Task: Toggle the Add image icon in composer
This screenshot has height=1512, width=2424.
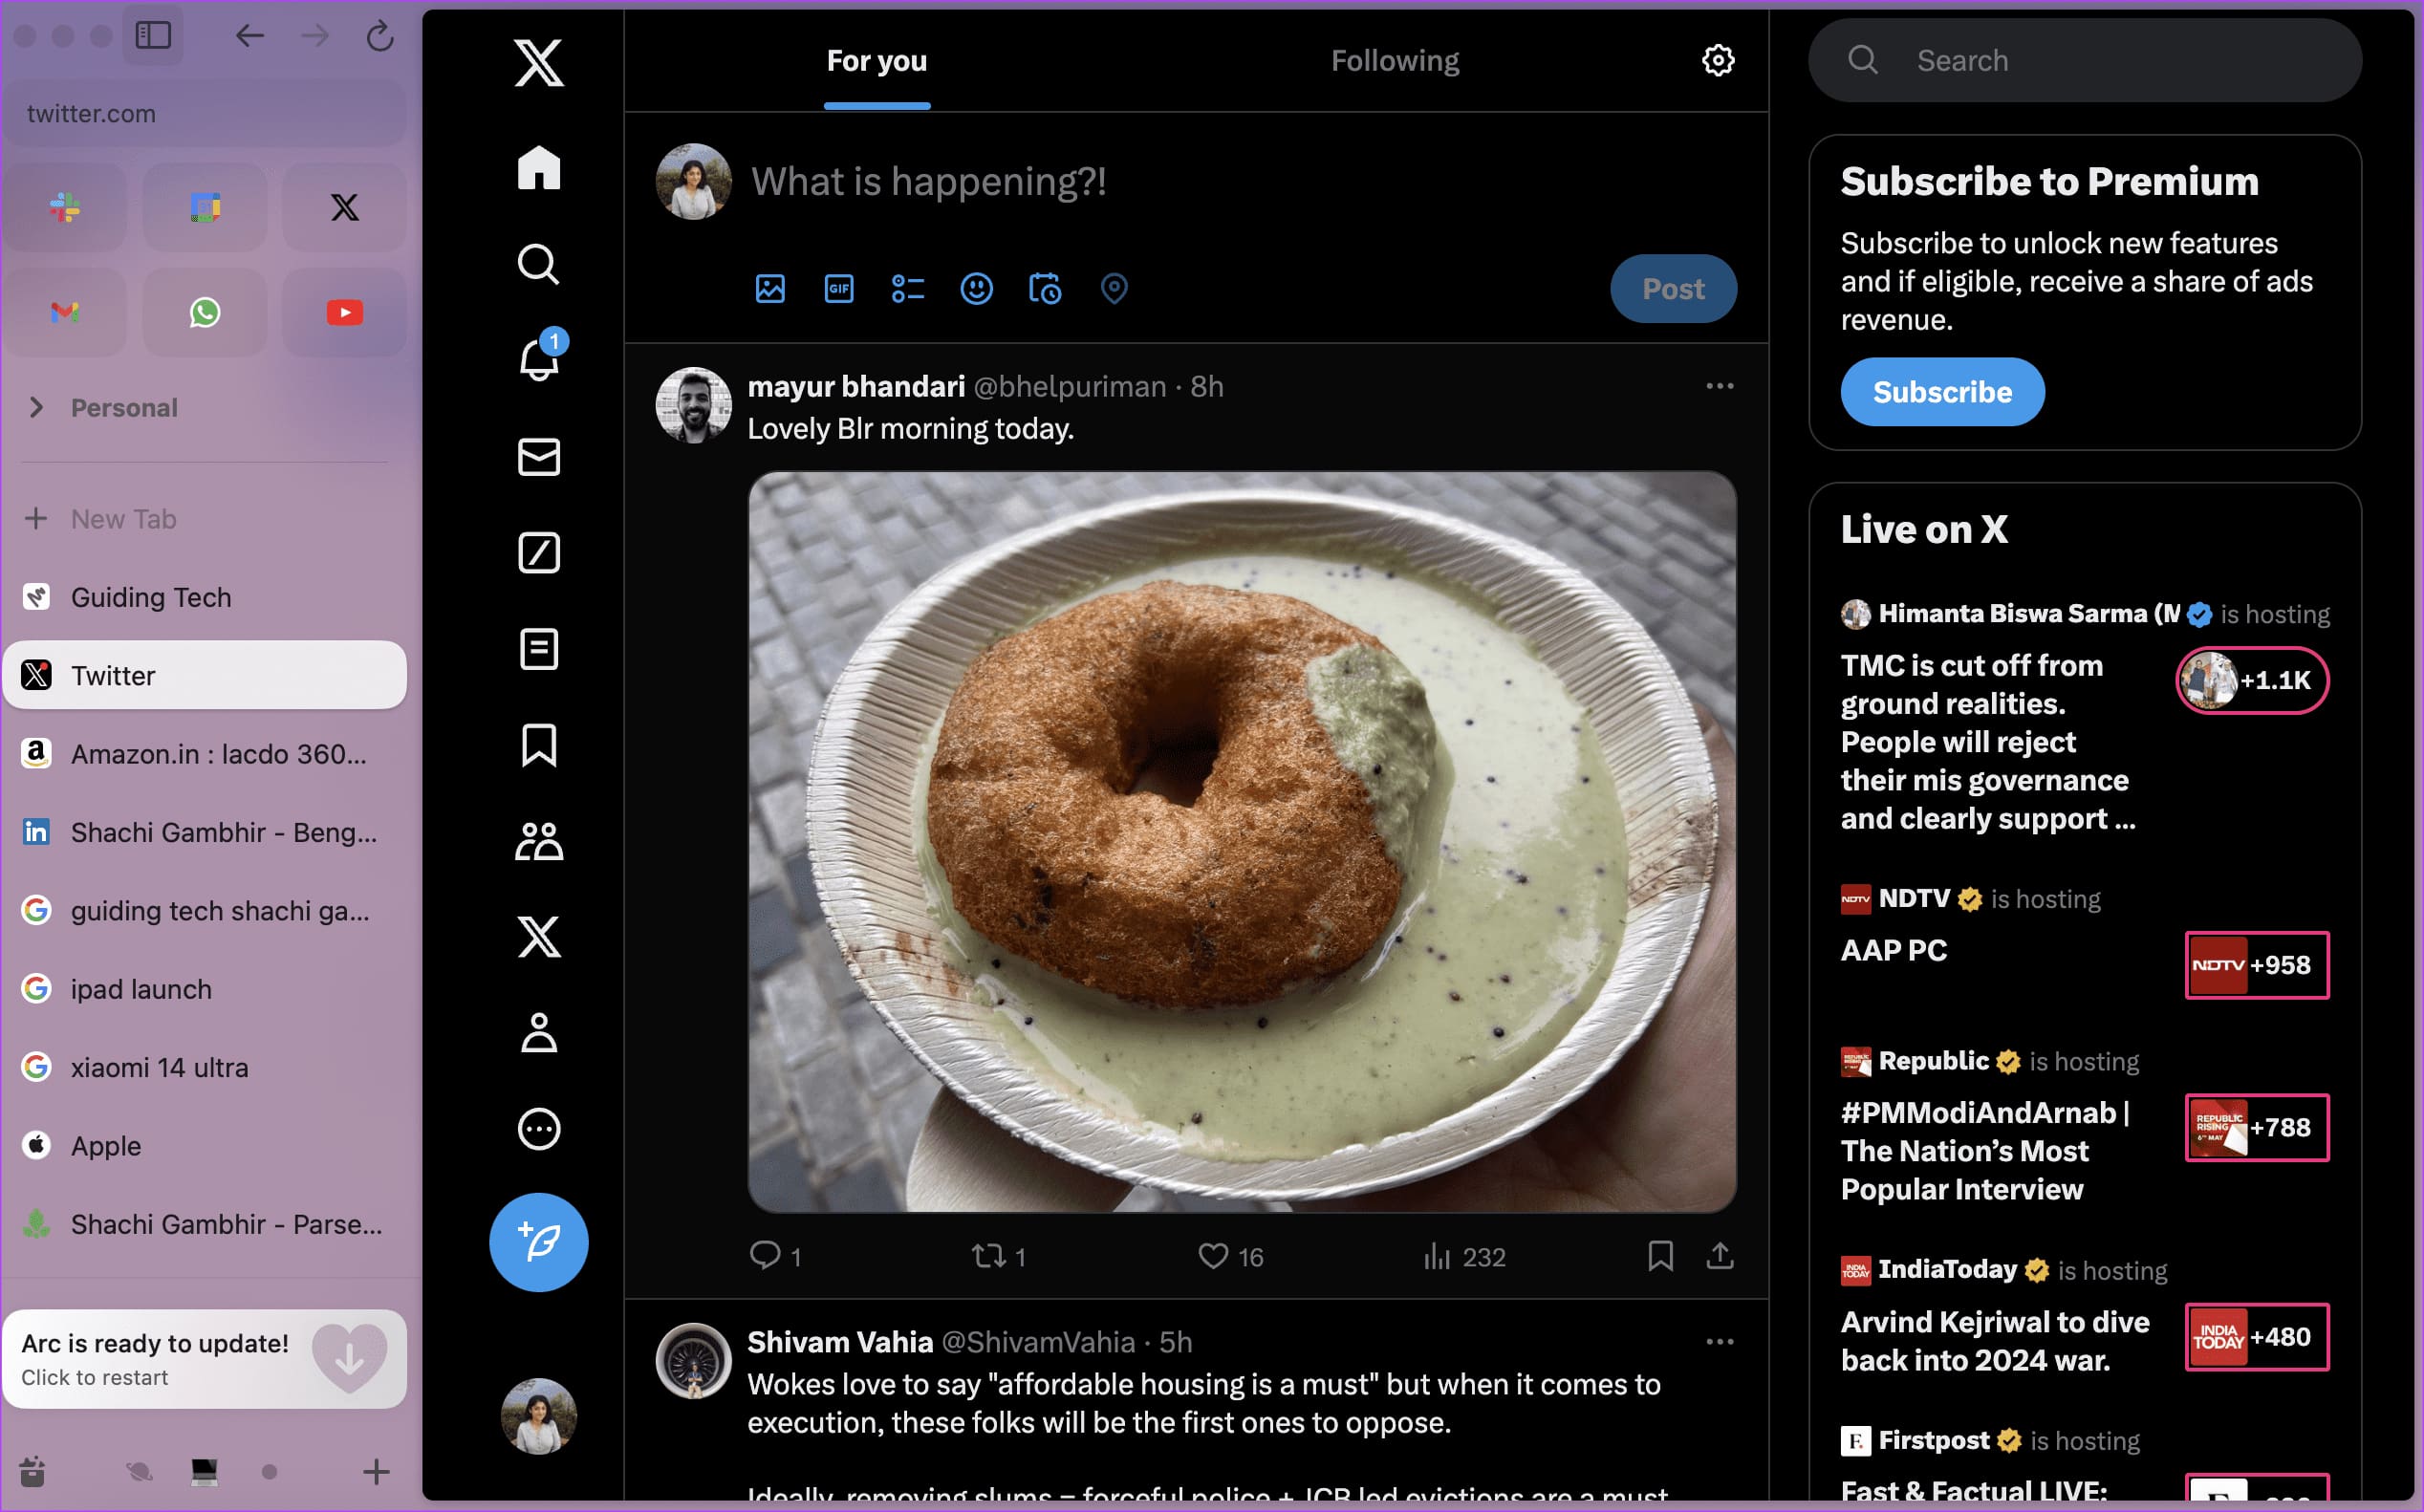Action: [769, 288]
